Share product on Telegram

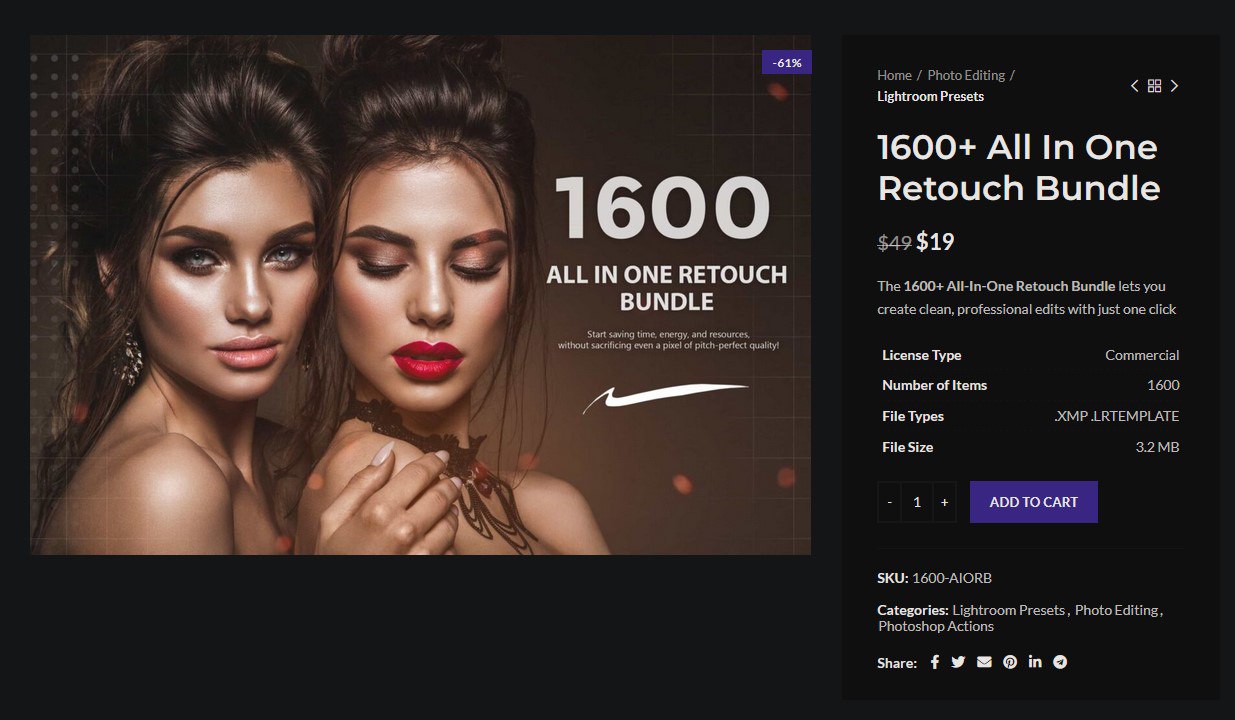click(x=1060, y=662)
